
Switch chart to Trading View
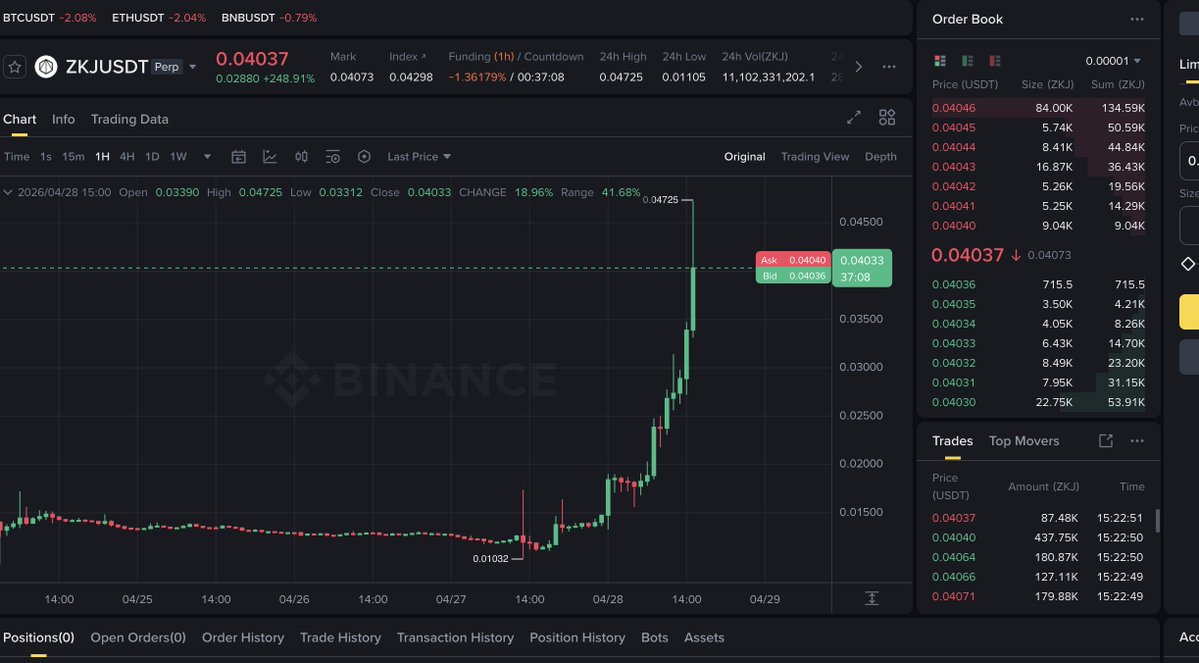coord(815,157)
